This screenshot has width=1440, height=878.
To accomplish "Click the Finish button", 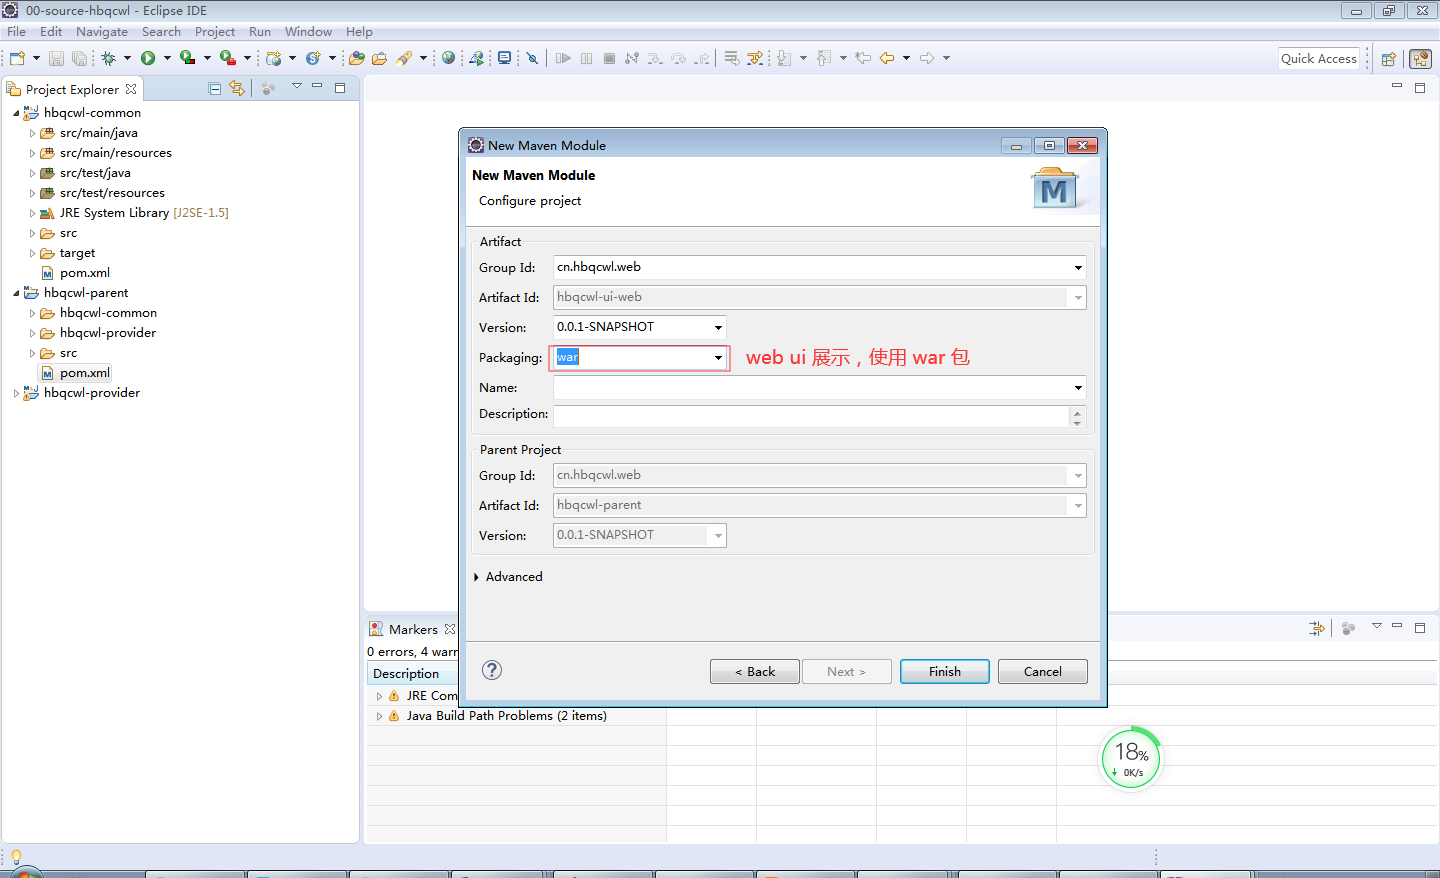I will coord(945,671).
